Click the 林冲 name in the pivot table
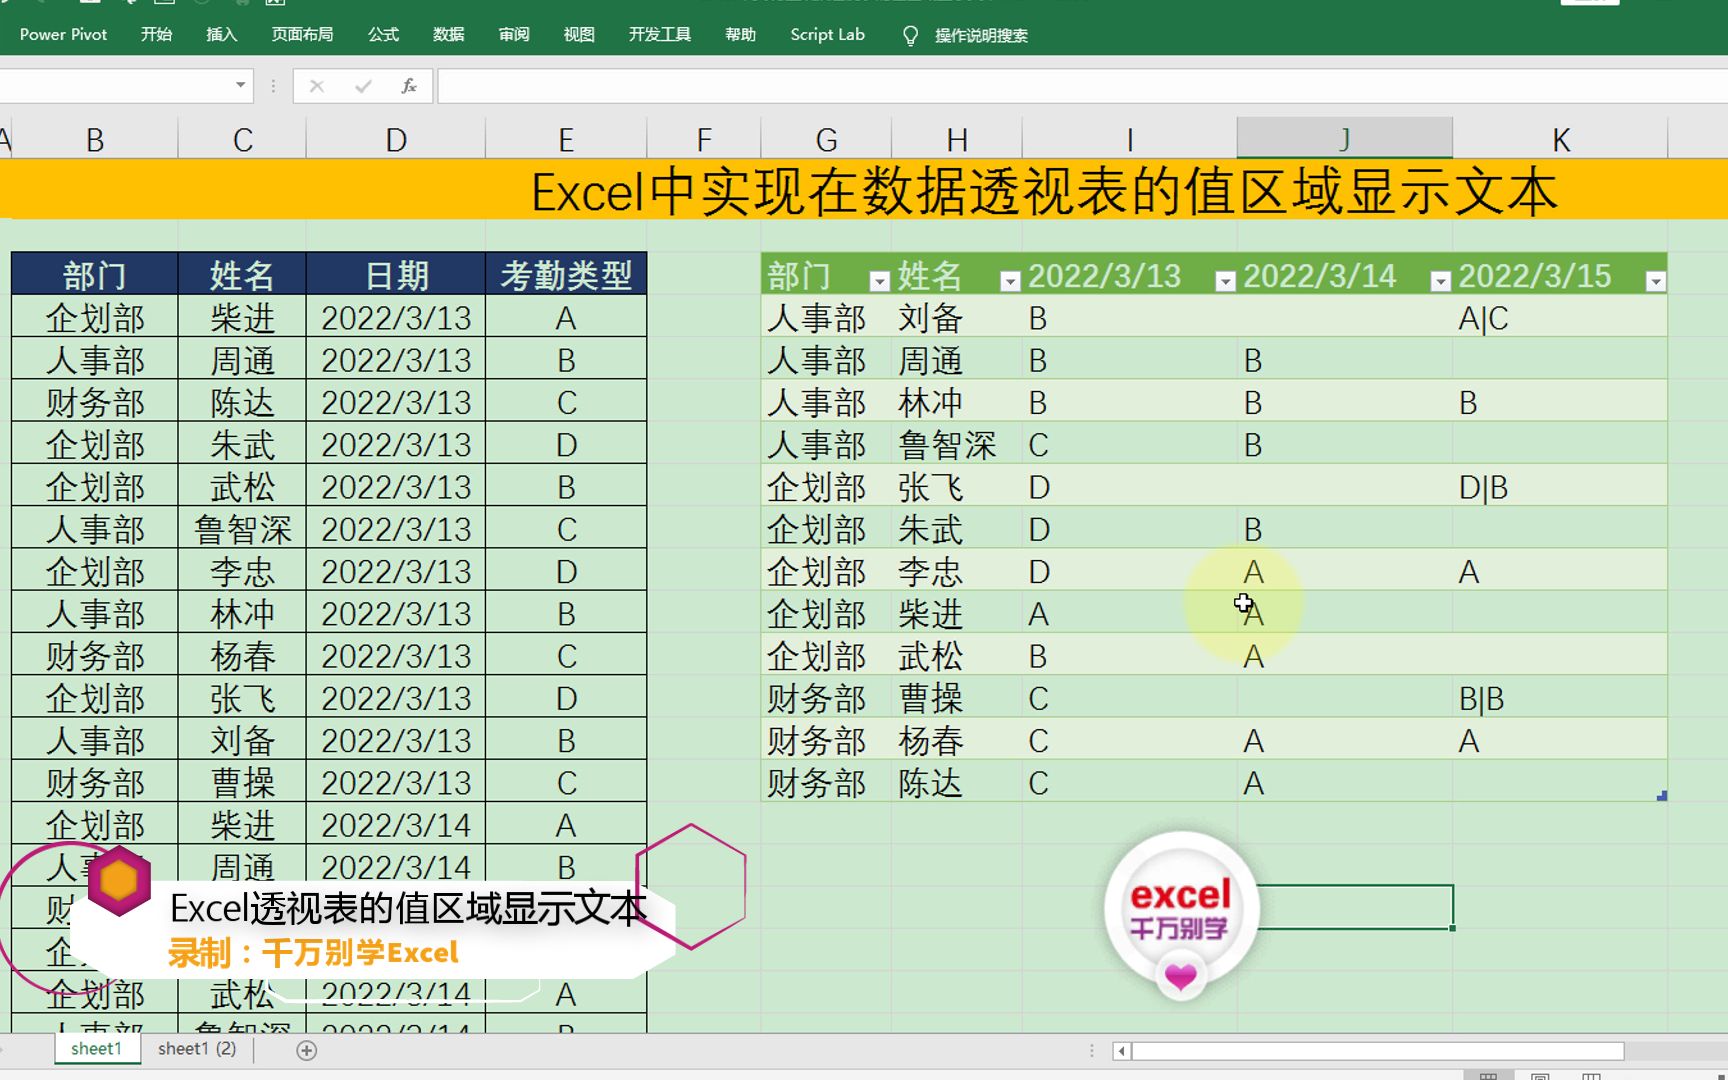The width and height of the screenshot is (1728, 1080). 930,403
